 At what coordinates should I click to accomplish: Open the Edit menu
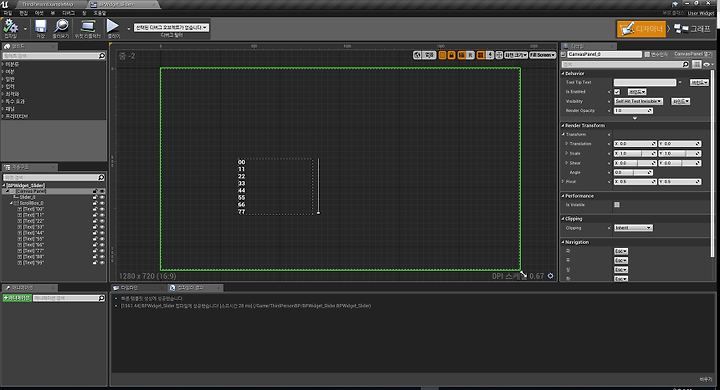pyautogui.click(x=23, y=13)
